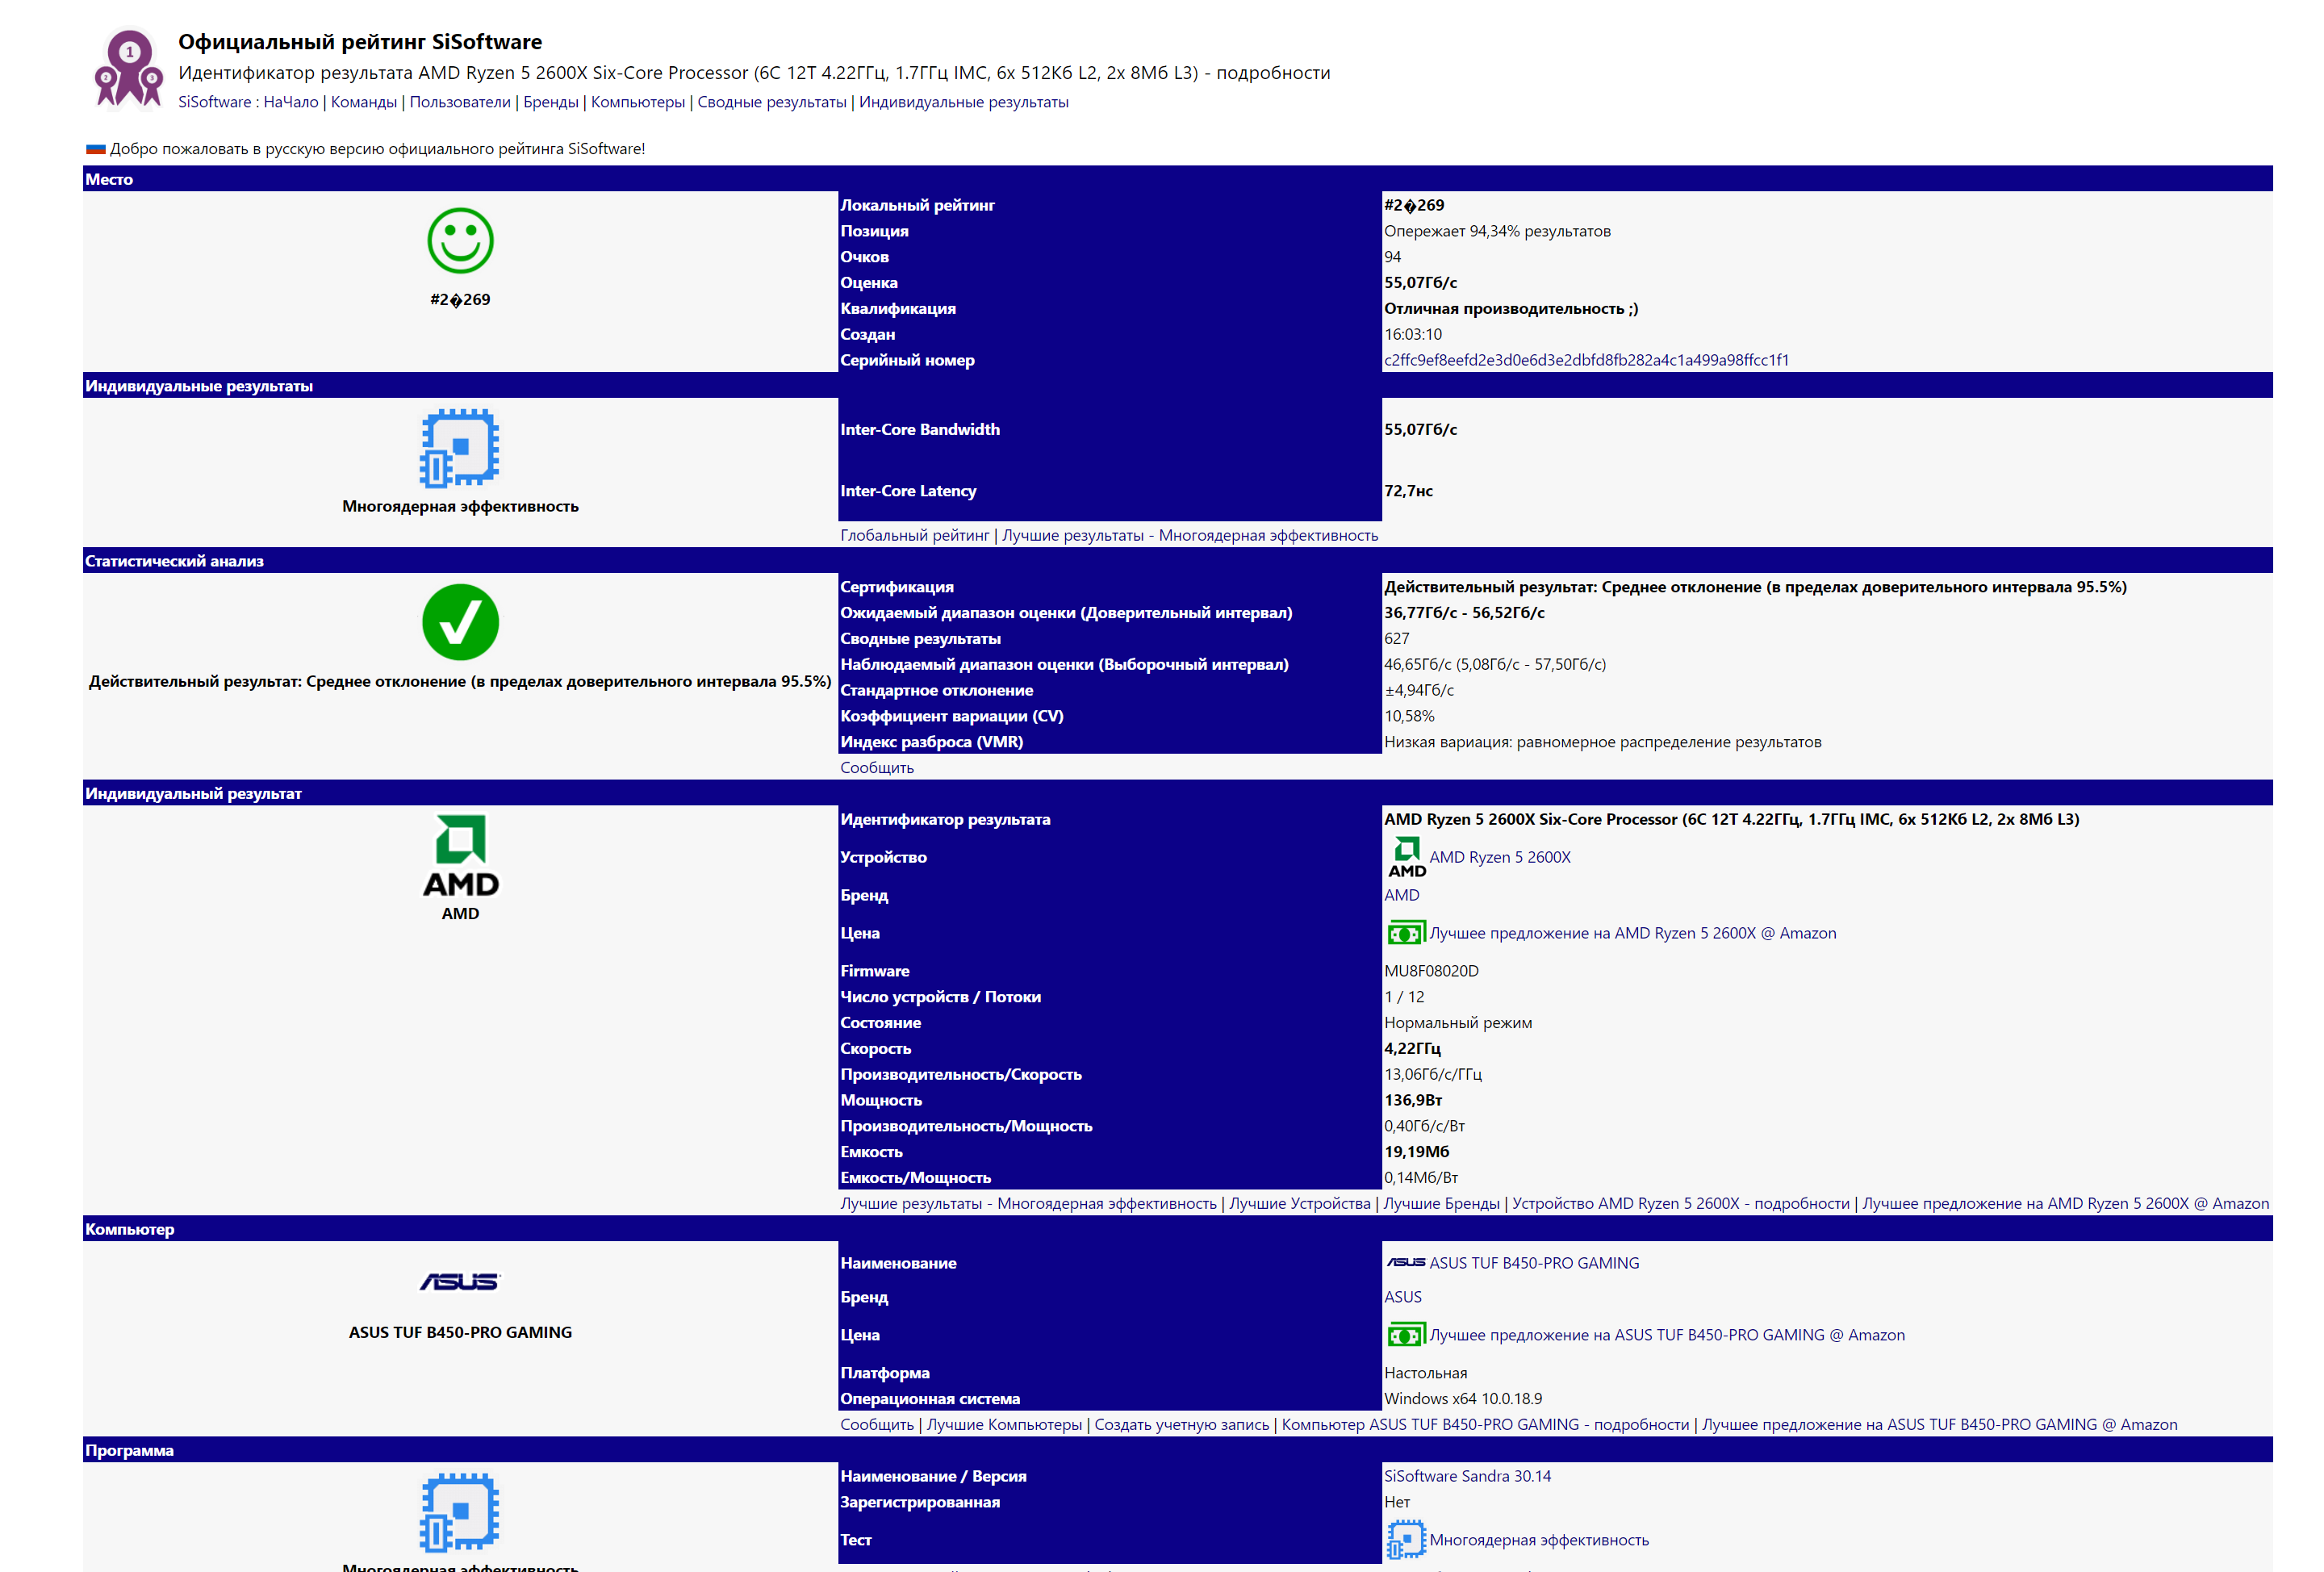Open SiSoftware Sandra 30.14 link
This screenshot has height=1572, width=2324.
[x=1467, y=1476]
